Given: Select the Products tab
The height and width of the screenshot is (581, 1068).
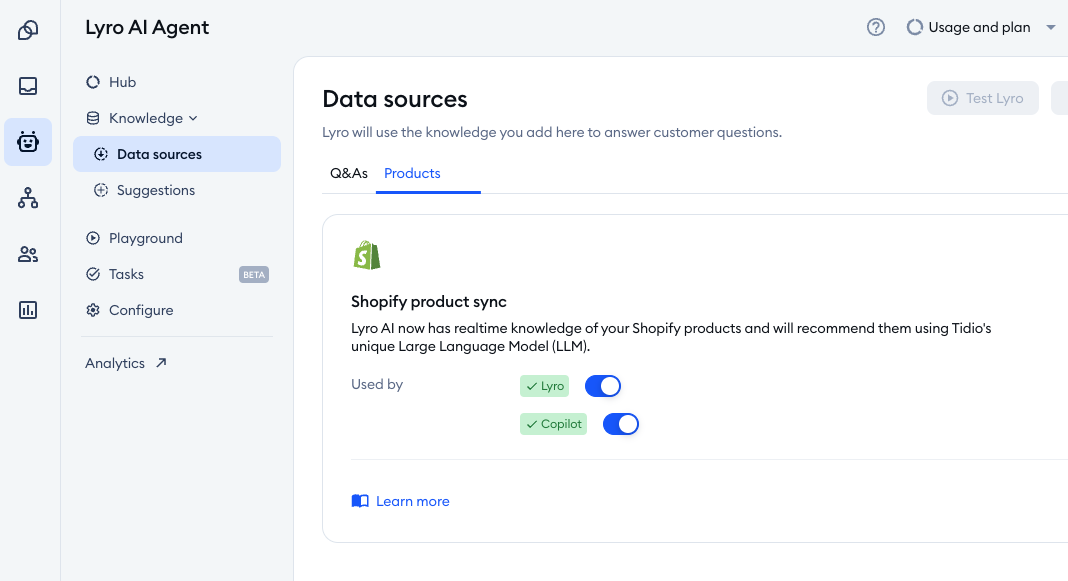Looking at the screenshot, I should [412, 174].
